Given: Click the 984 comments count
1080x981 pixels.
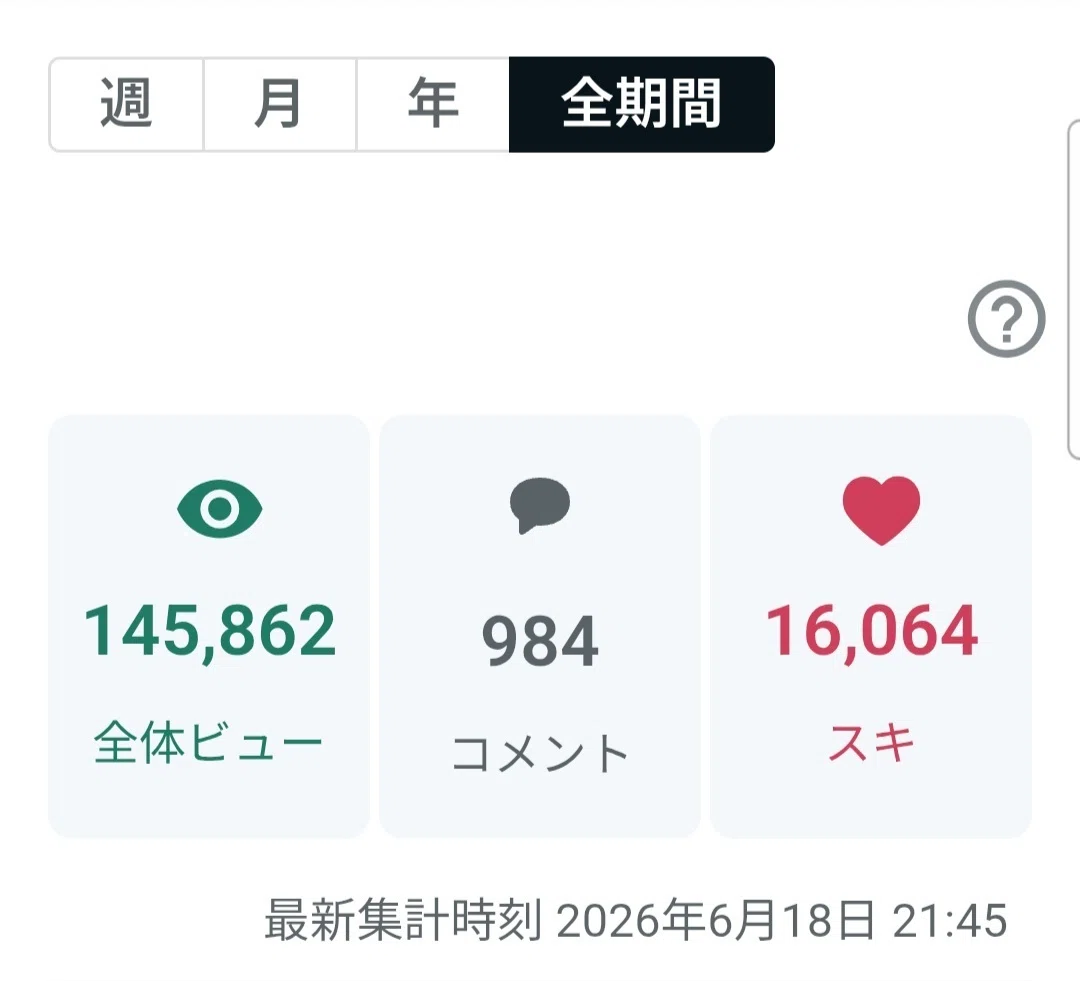Looking at the screenshot, I should click(x=540, y=641).
